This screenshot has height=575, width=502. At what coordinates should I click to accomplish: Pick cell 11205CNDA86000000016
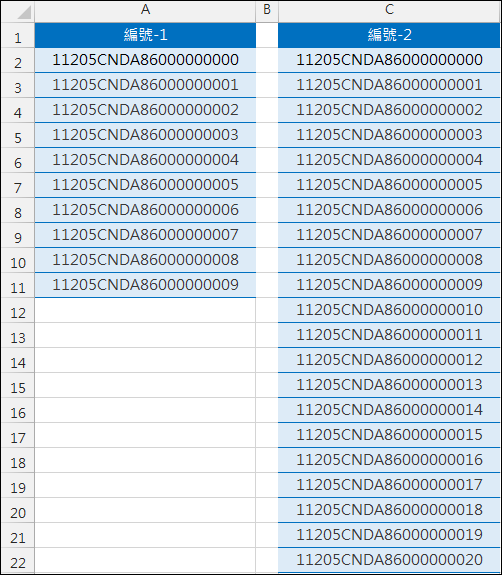(389, 459)
